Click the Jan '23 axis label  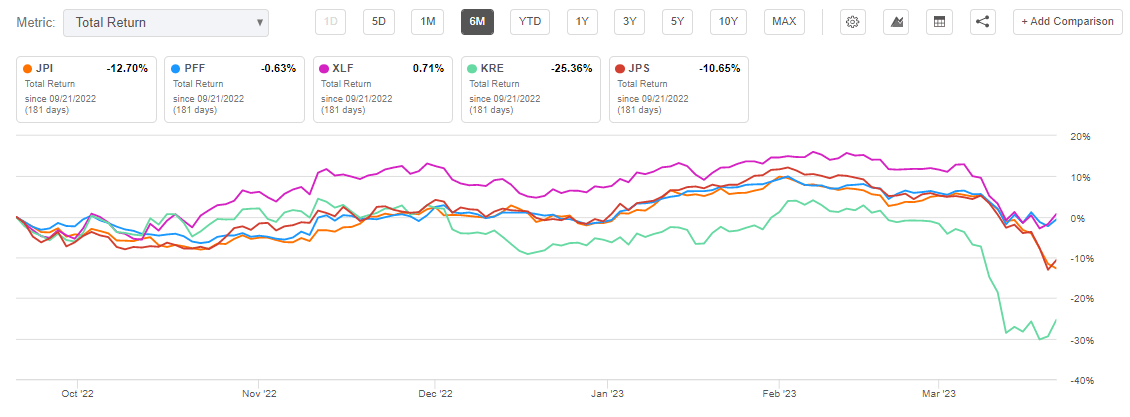pyautogui.click(x=608, y=394)
